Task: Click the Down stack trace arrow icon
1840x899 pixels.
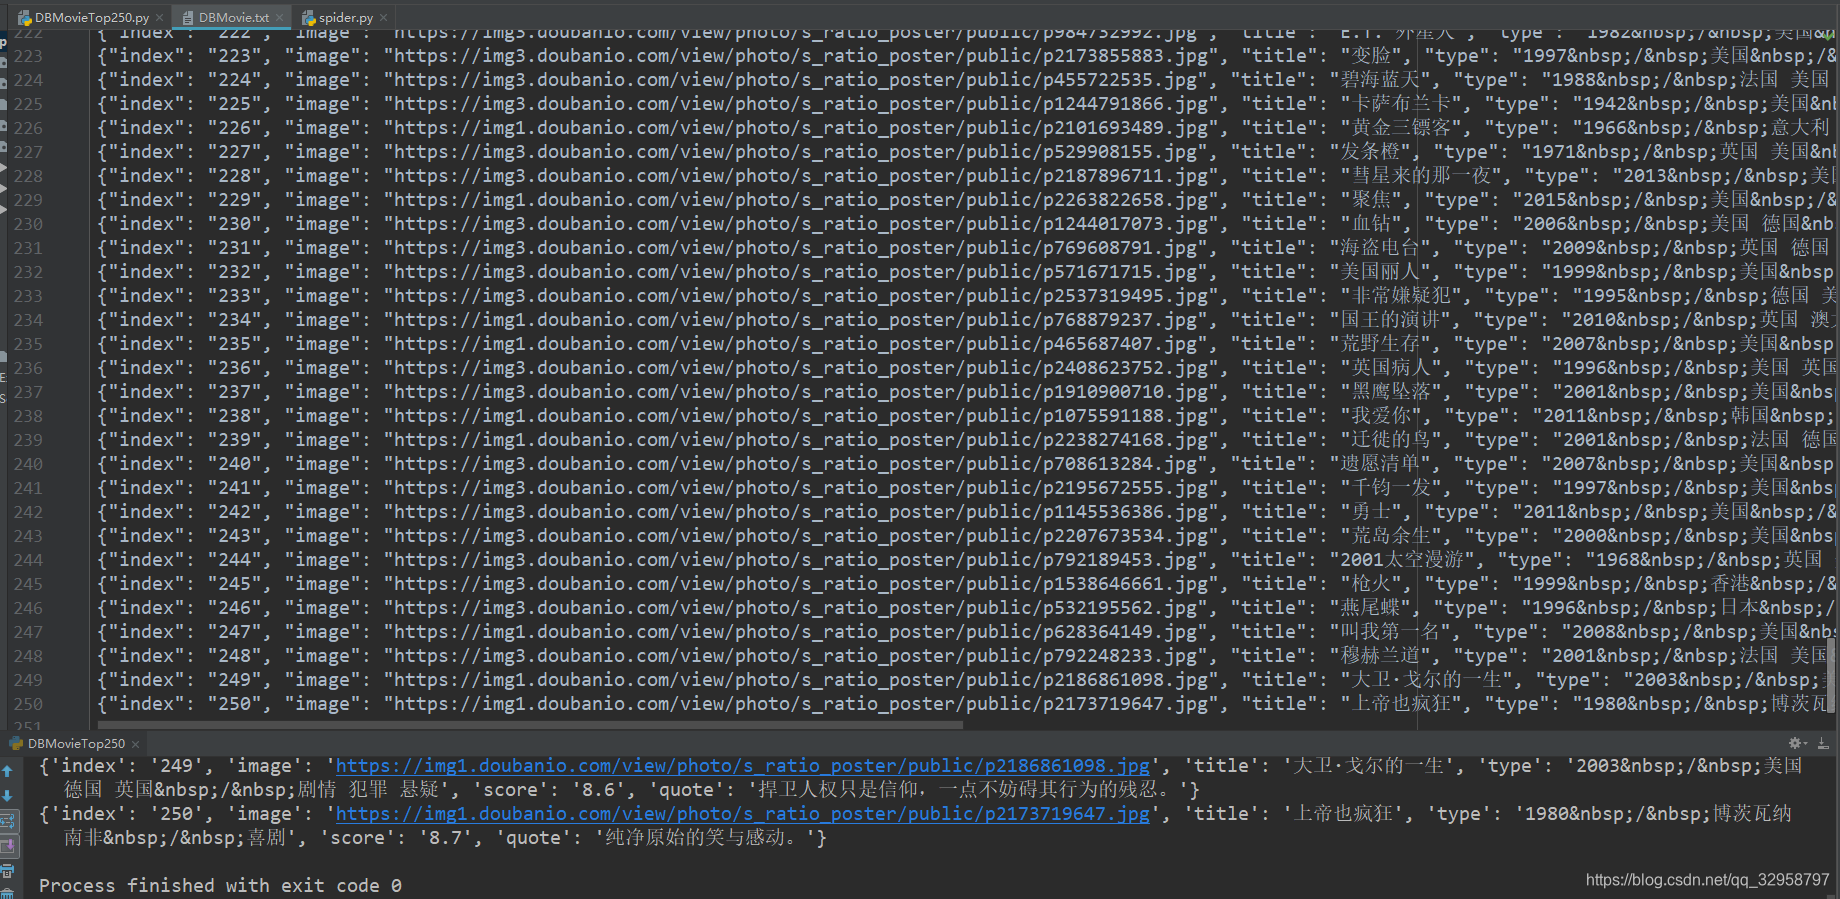Action: [x=8, y=796]
